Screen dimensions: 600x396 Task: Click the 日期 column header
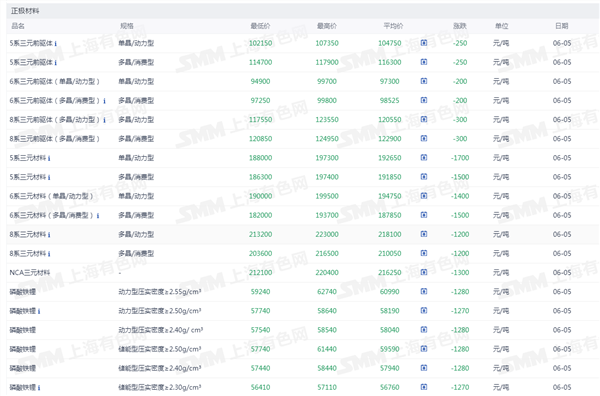561,26
